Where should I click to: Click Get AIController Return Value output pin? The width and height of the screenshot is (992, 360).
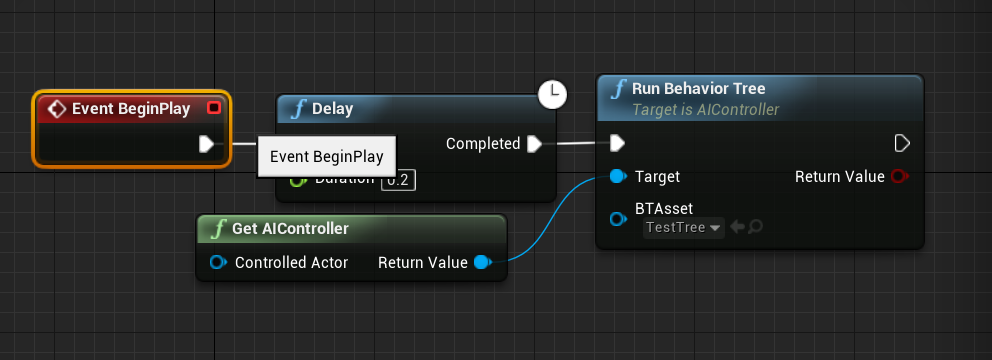pos(483,262)
